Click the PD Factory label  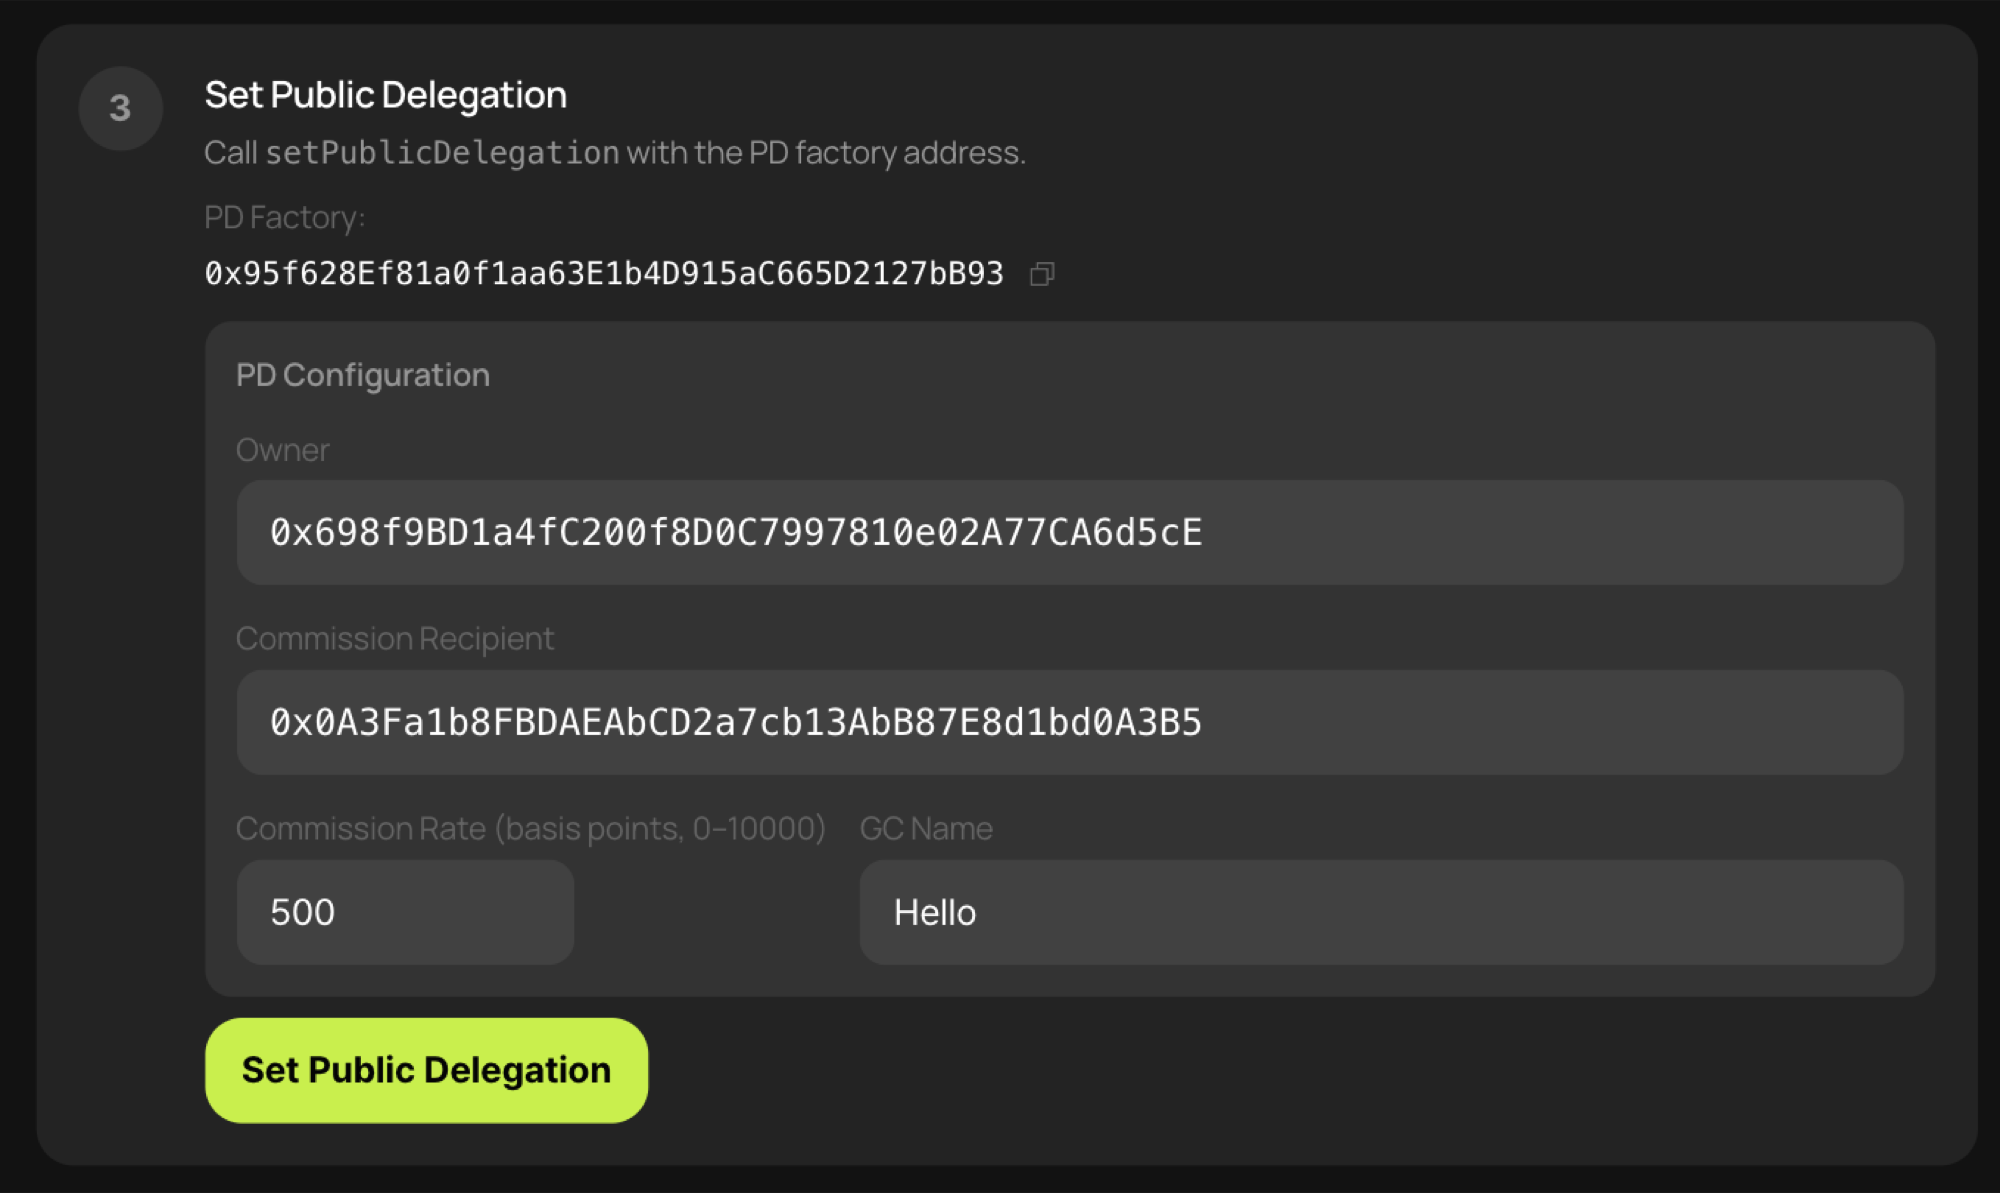point(284,217)
